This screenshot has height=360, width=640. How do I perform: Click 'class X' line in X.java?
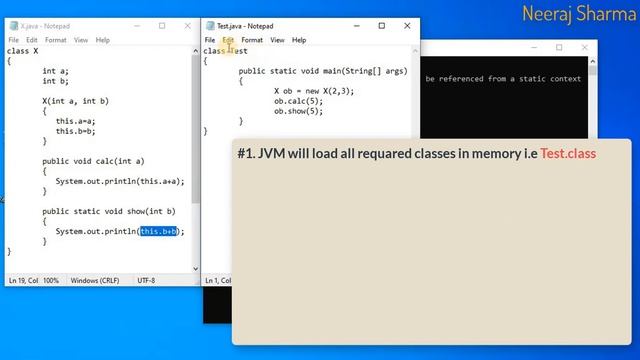pos(22,51)
